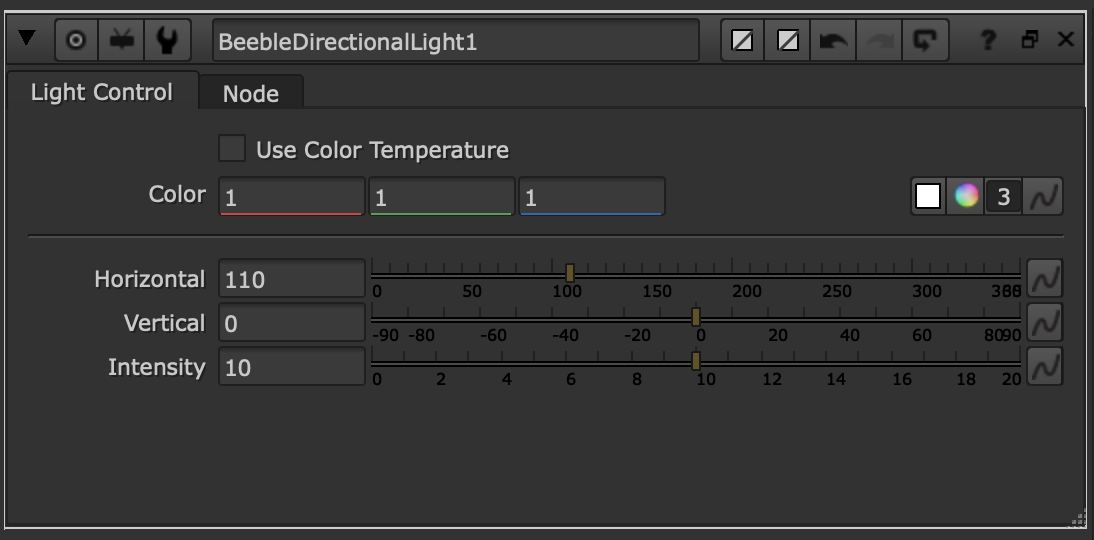Click the bug-shaped icon in the header
The image size is (1094, 540).
pos(122,40)
